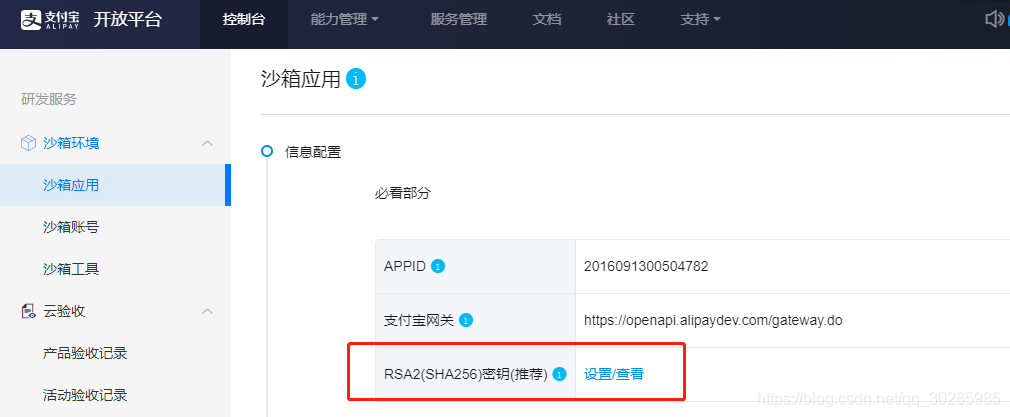Open the 能力管理 dropdown menu

point(345,20)
